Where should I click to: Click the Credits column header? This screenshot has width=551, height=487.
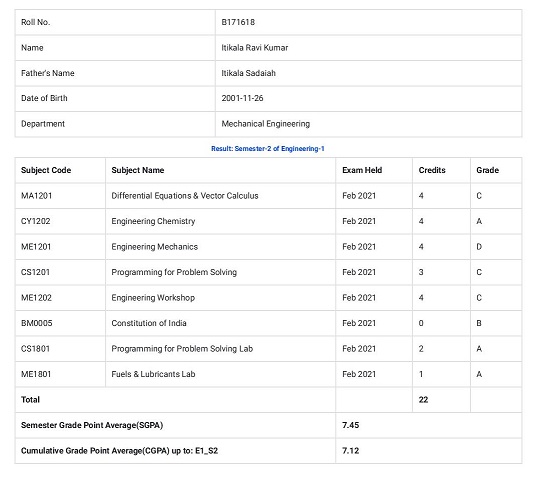[x=432, y=170]
